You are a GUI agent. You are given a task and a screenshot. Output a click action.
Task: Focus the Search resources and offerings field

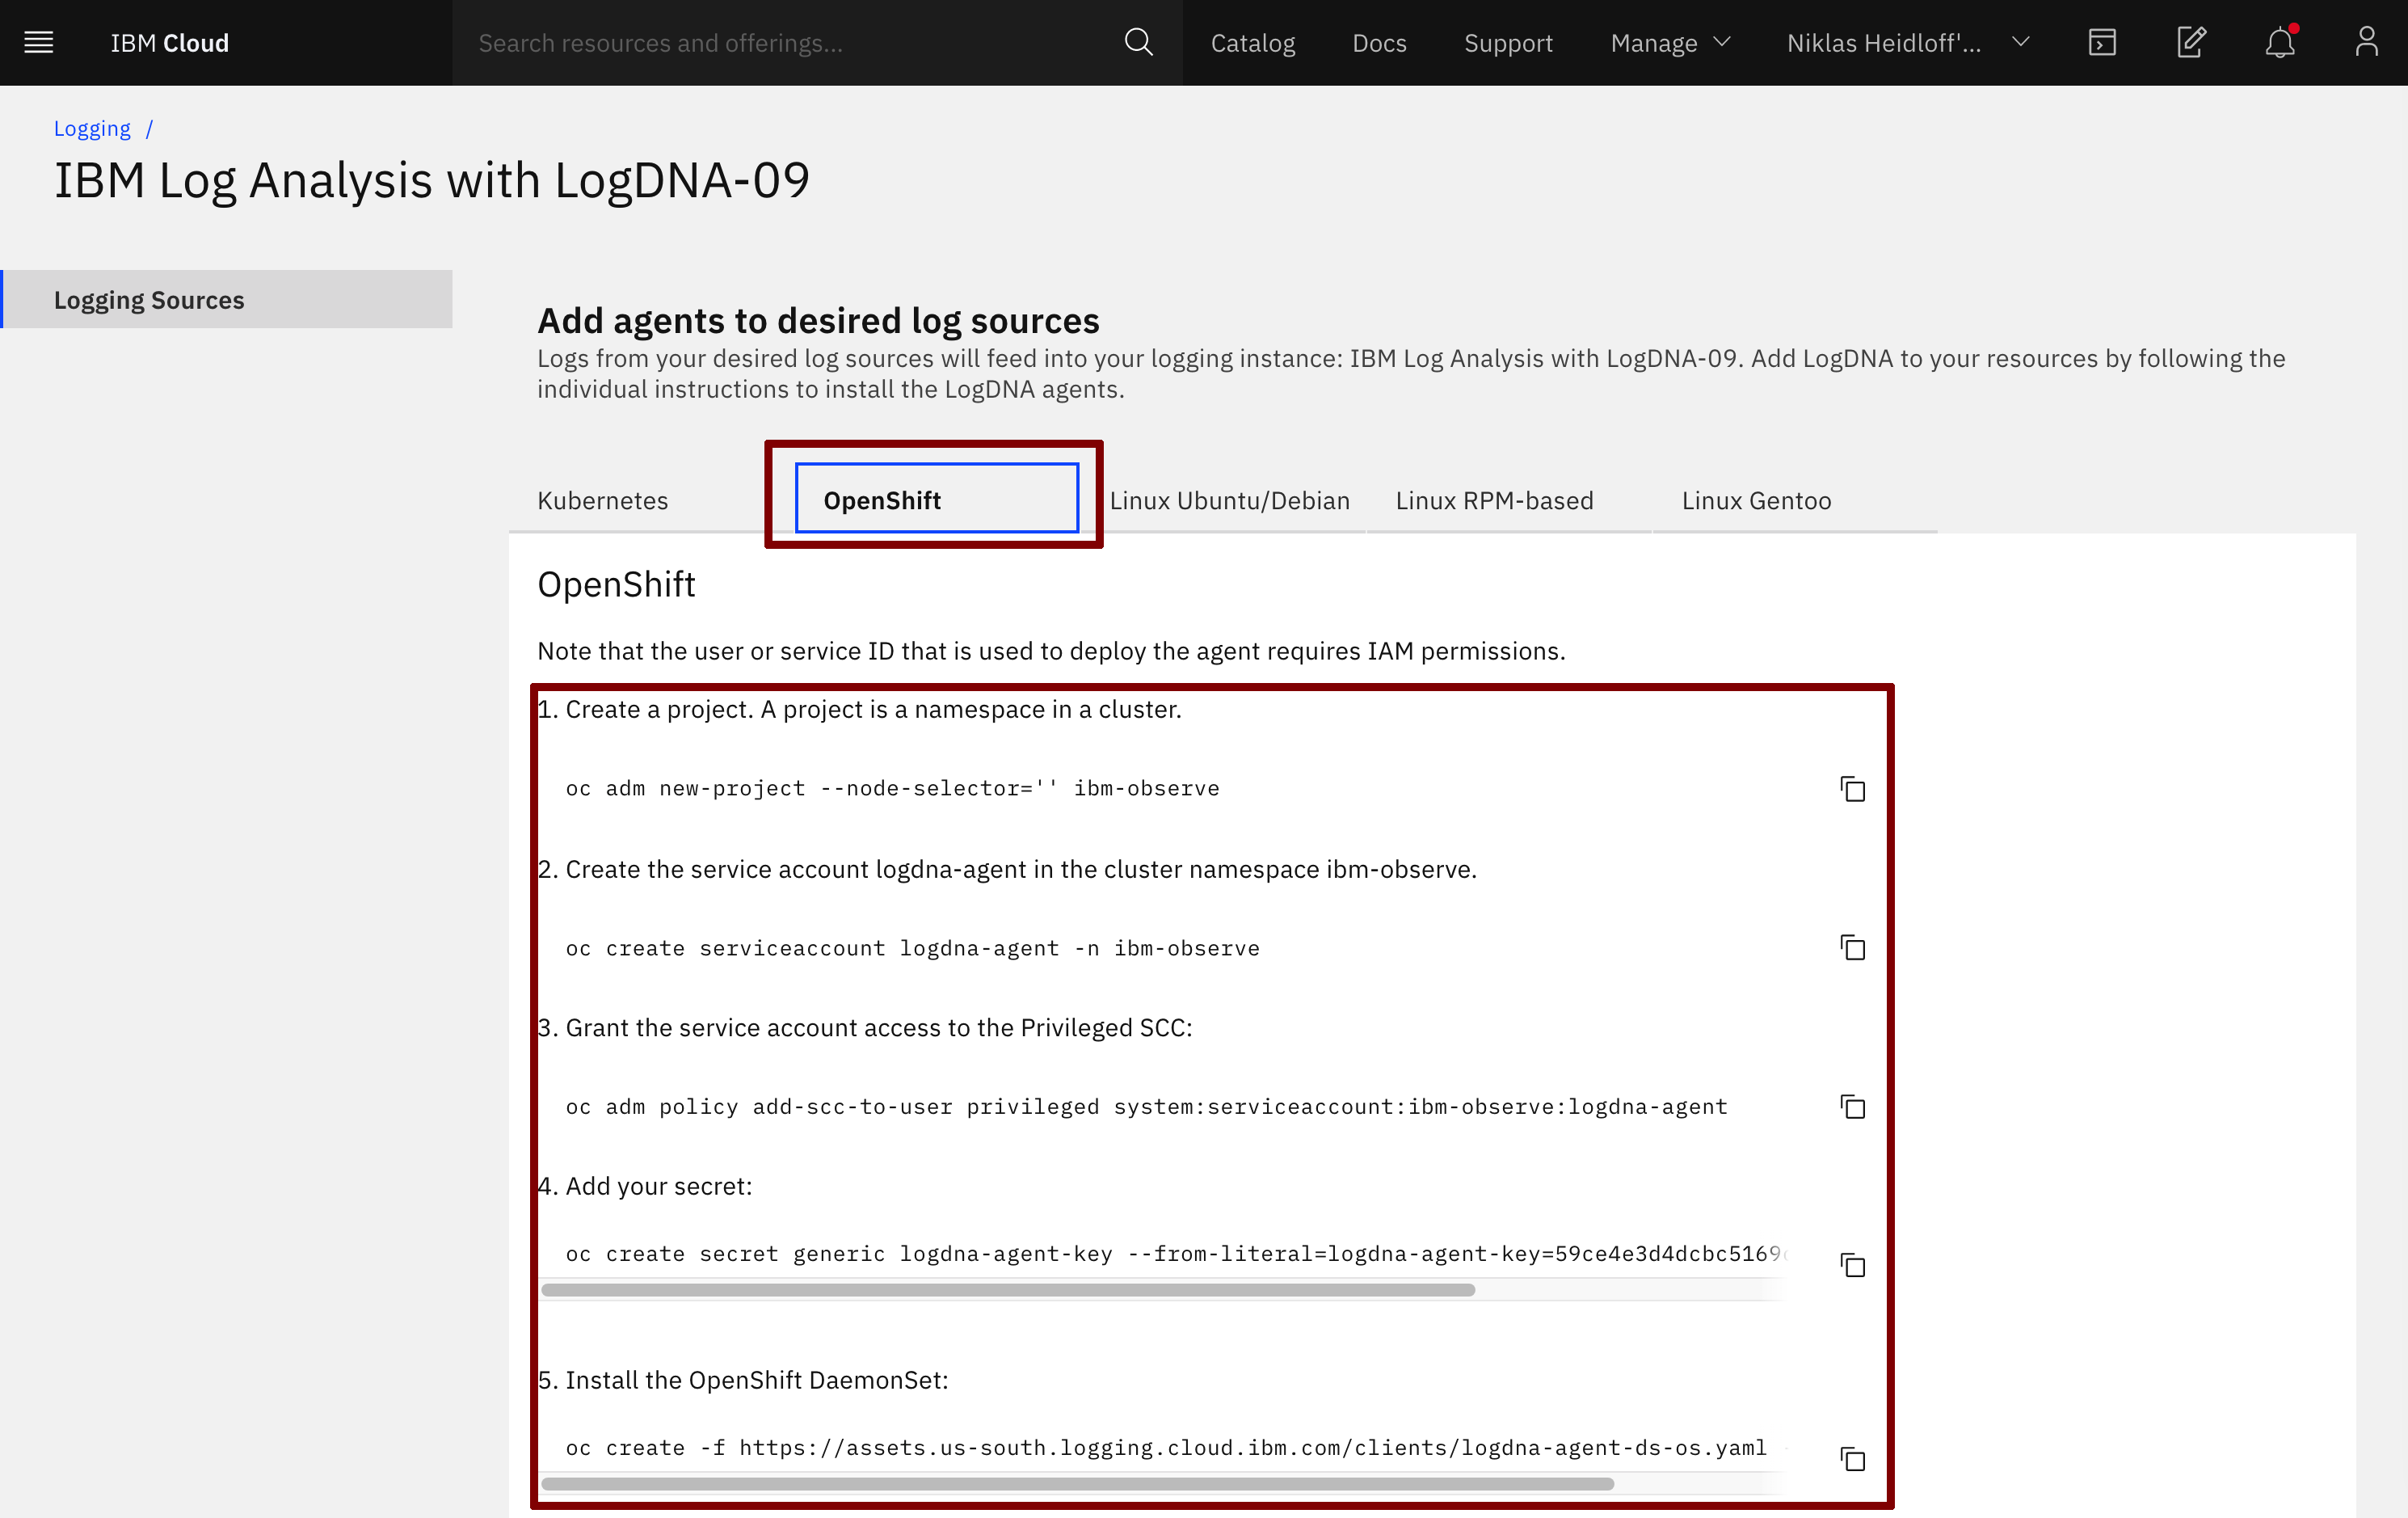click(790, 43)
